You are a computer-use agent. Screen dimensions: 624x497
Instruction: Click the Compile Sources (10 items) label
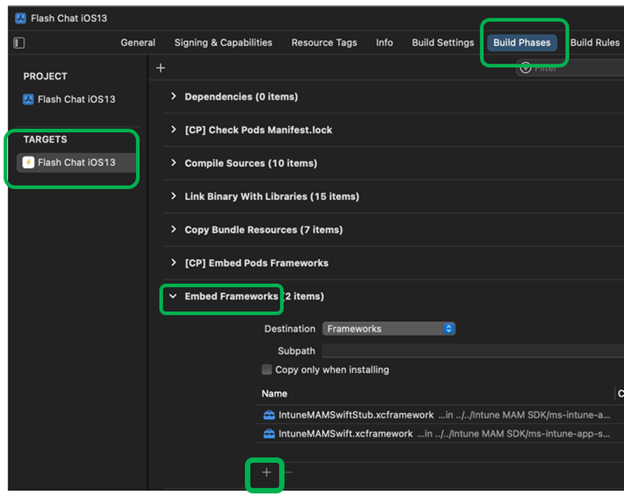click(251, 163)
